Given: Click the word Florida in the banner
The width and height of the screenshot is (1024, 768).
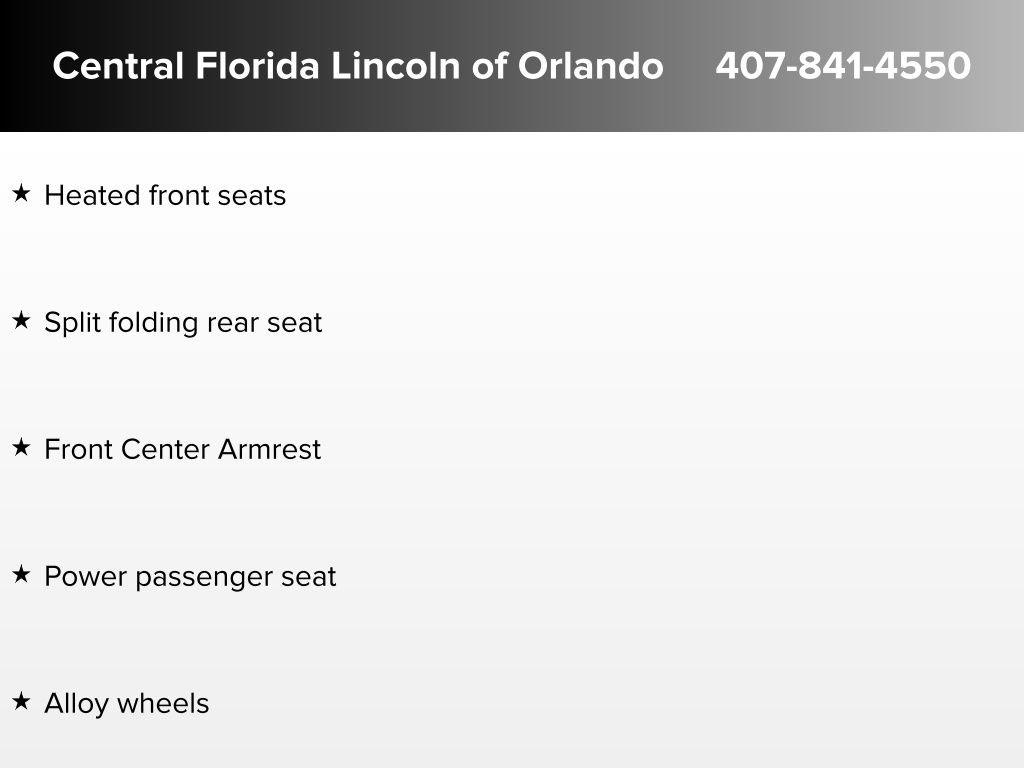Looking at the screenshot, I should [x=257, y=66].
